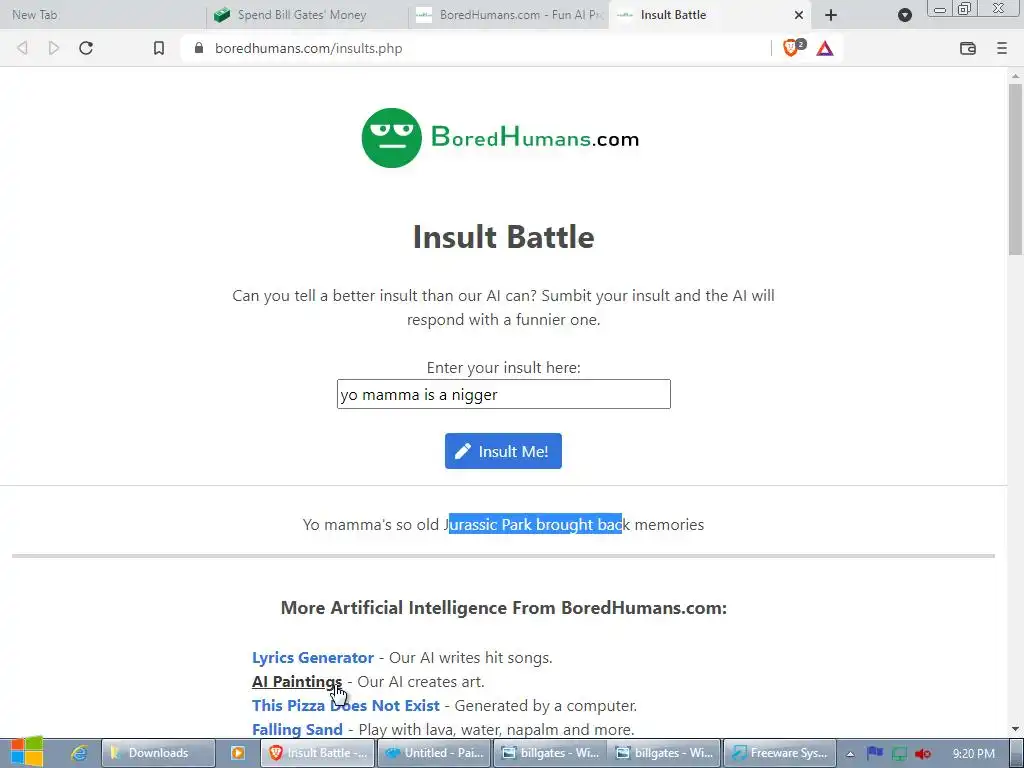This screenshot has height=768, width=1024.
Task: Select the Insult Battle Brave taskbar button
Action: click(318, 753)
